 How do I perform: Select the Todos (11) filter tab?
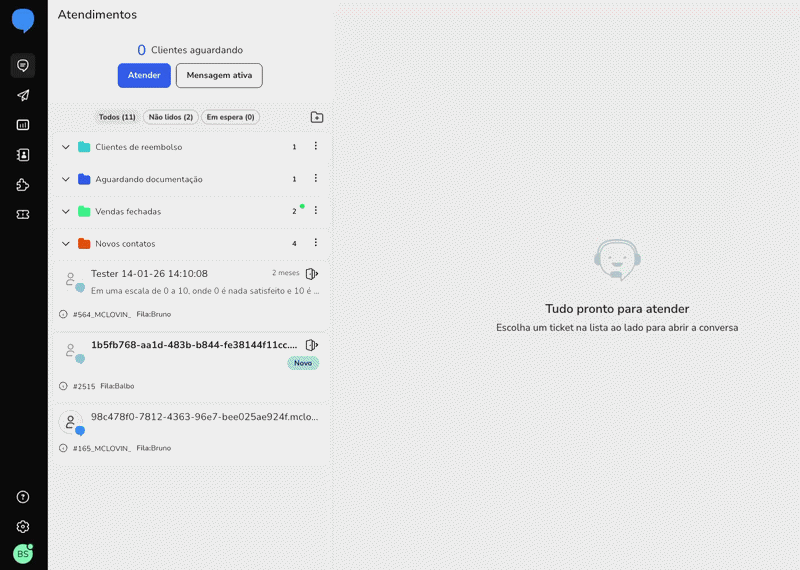pyautogui.click(x=117, y=117)
